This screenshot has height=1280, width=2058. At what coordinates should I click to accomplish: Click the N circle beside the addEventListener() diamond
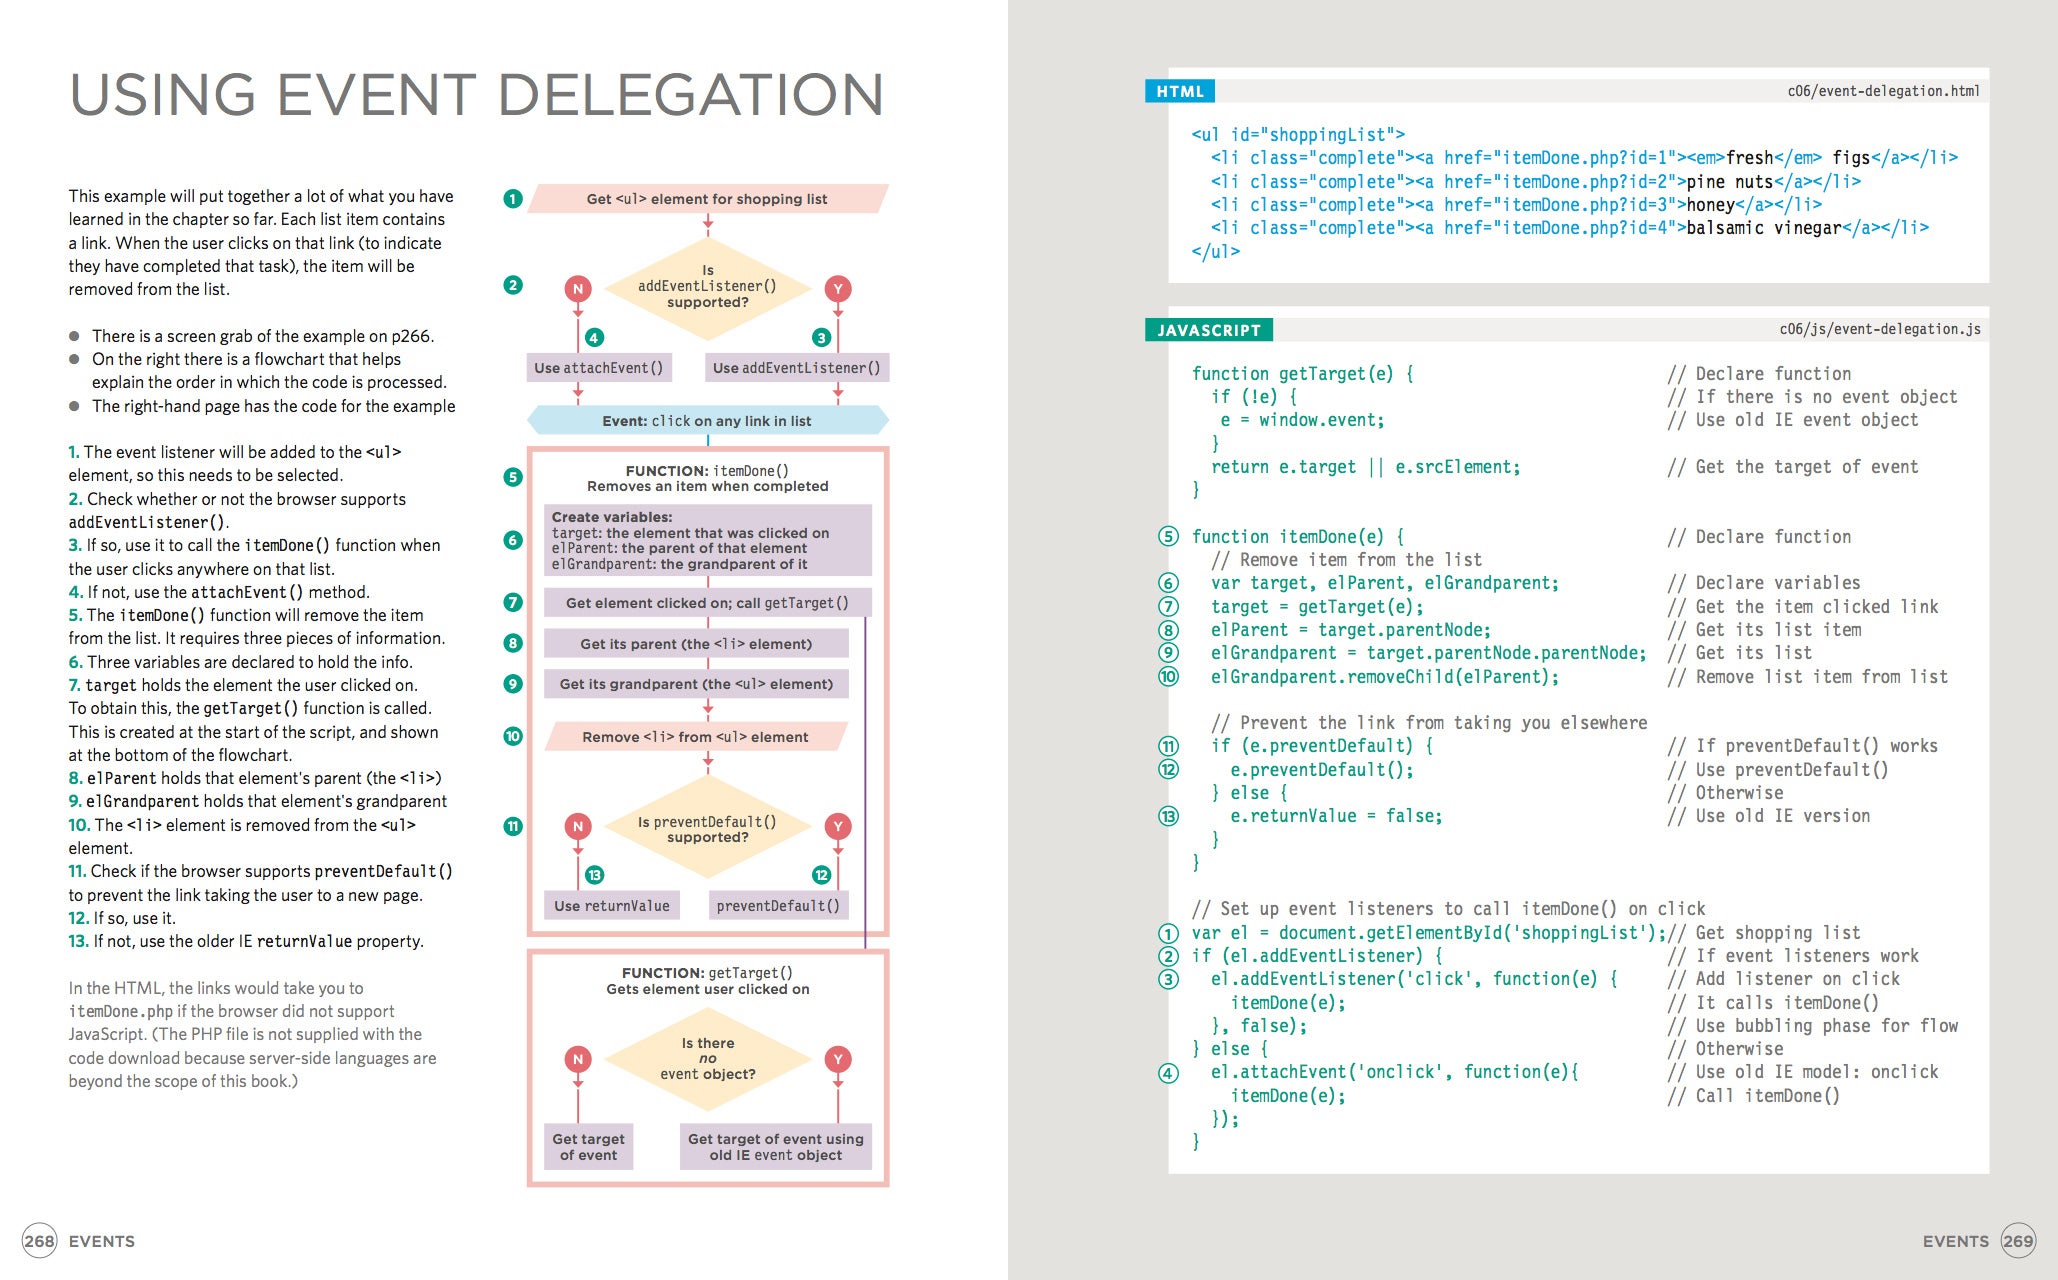point(578,289)
